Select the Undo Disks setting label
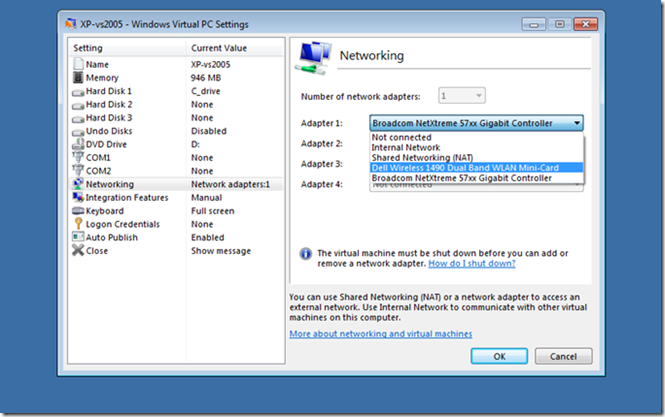This screenshot has height=417, width=665. pyautogui.click(x=109, y=131)
